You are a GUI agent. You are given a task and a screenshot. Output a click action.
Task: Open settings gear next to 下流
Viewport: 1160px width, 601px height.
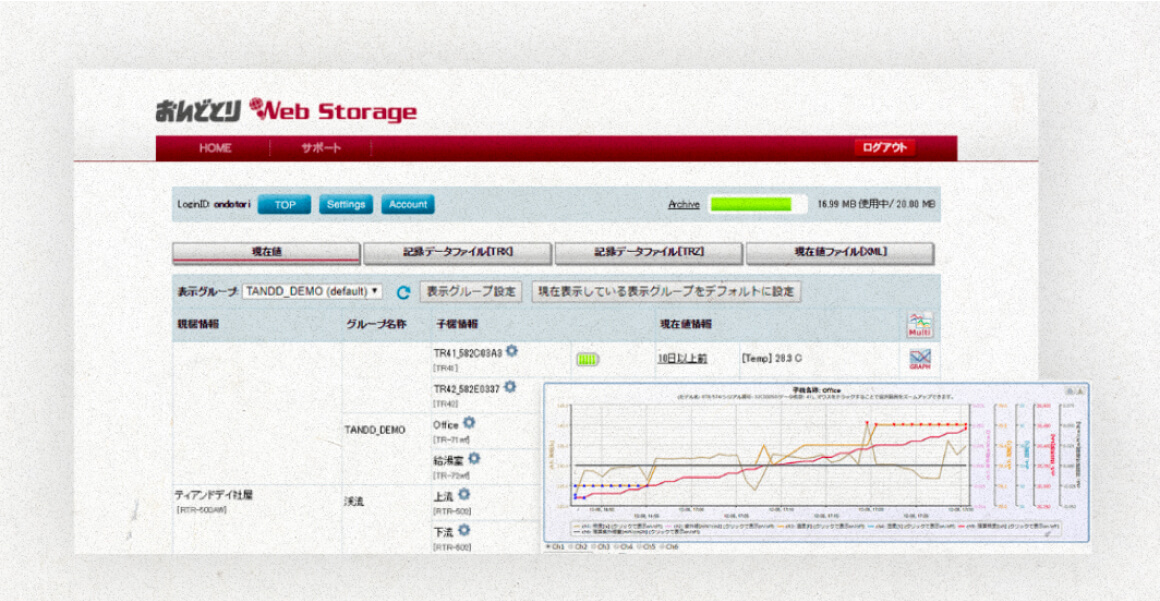tap(464, 530)
